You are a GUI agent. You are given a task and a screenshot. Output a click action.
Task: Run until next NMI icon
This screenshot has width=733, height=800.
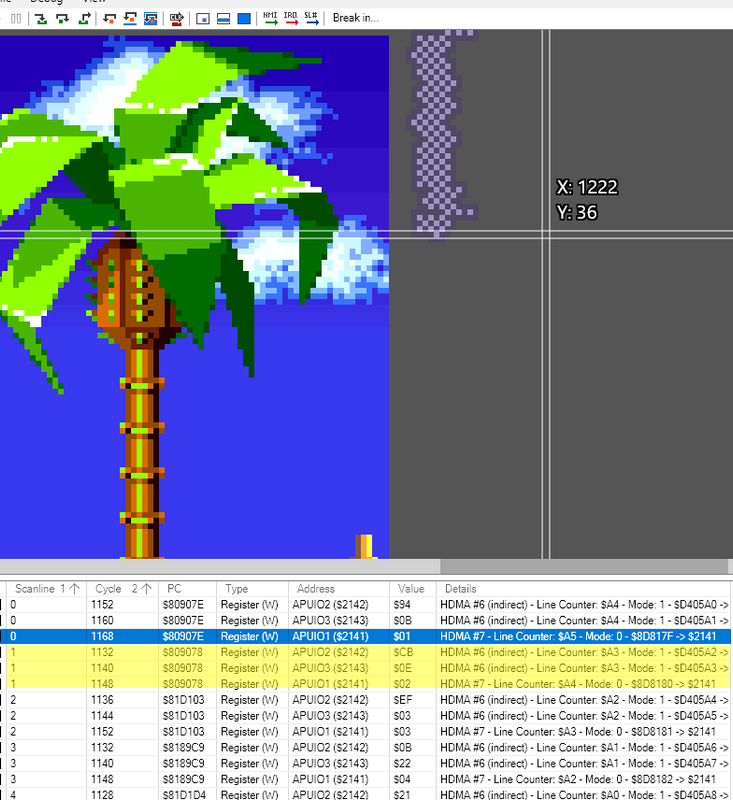(270, 18)
